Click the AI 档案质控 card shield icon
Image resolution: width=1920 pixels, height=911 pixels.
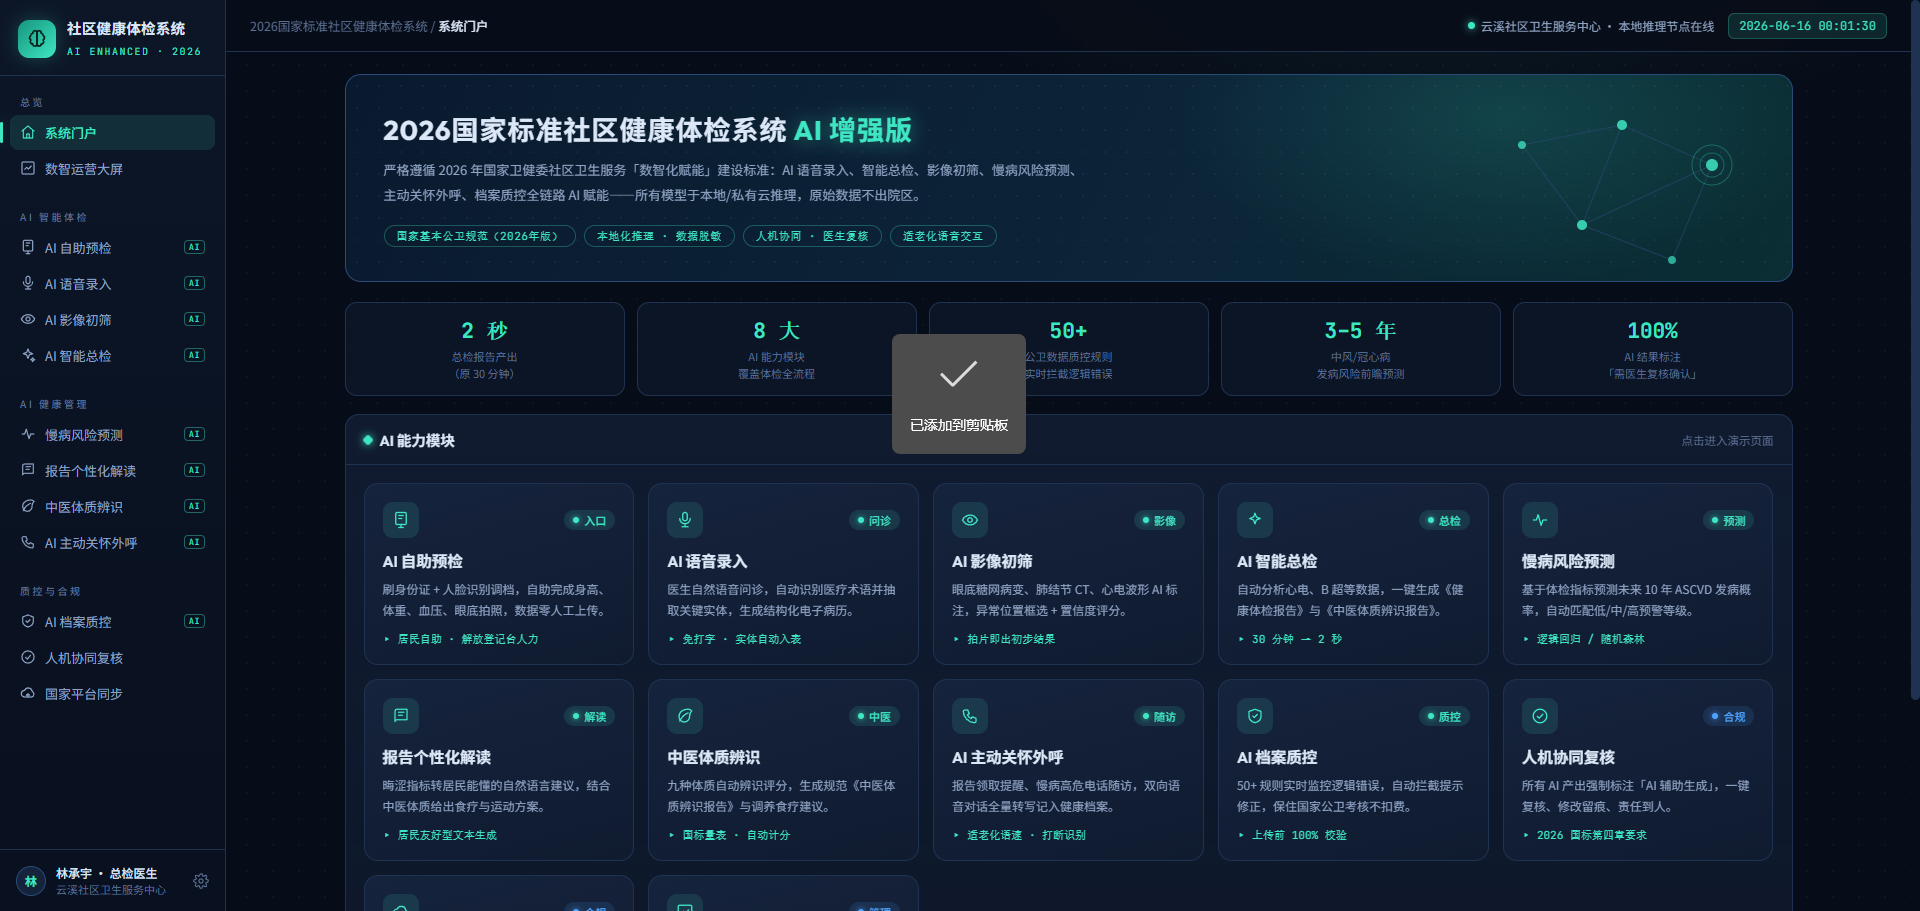[x=1255, y=716]
